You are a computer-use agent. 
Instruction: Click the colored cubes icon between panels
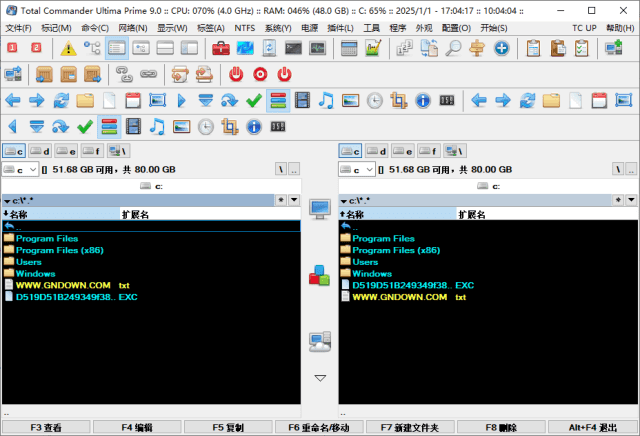coord(319,275)
